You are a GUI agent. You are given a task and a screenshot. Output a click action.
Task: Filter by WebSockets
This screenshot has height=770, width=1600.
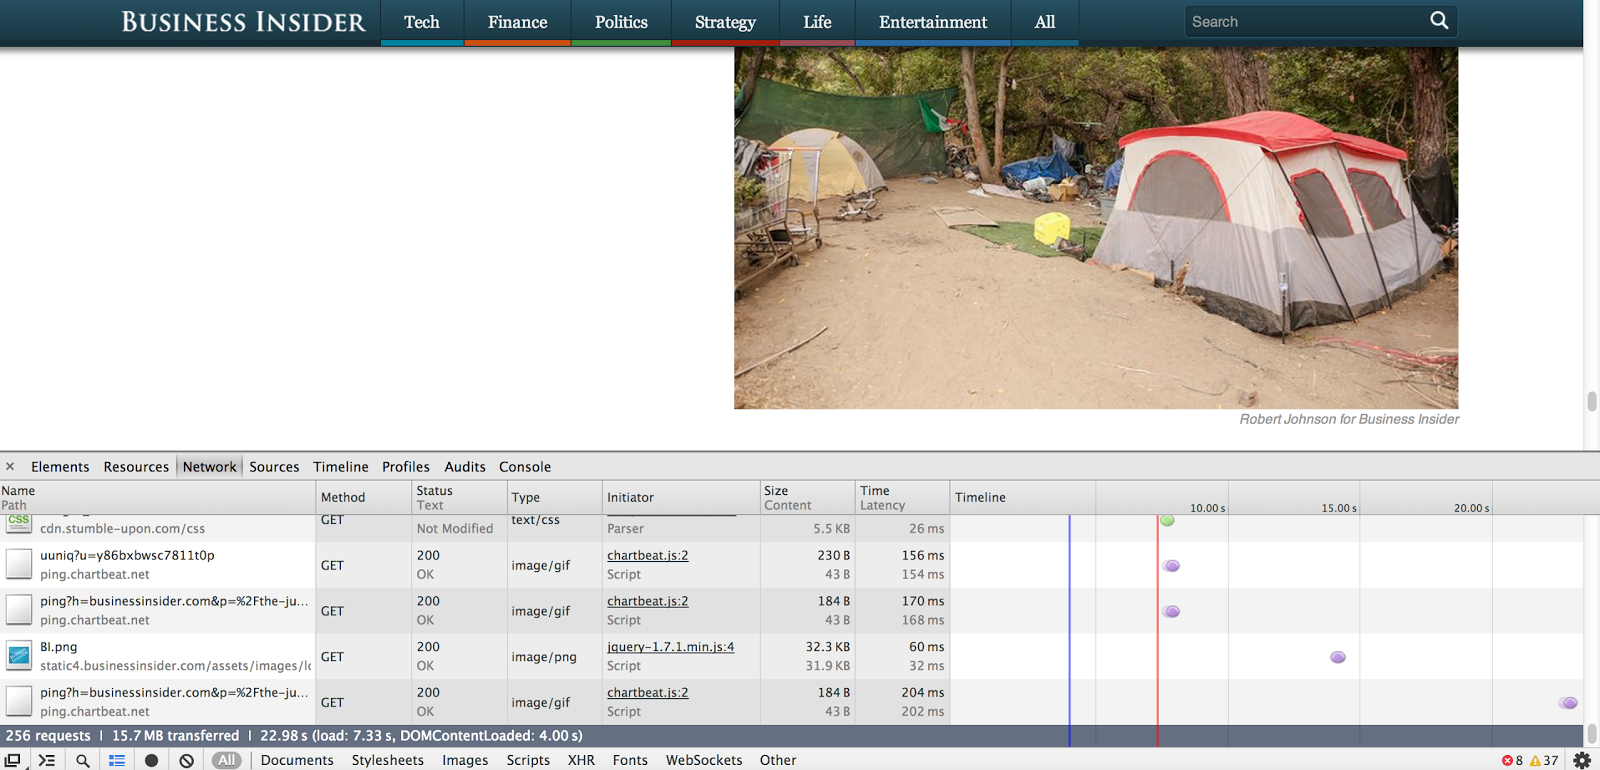click(x=704, y=760)
